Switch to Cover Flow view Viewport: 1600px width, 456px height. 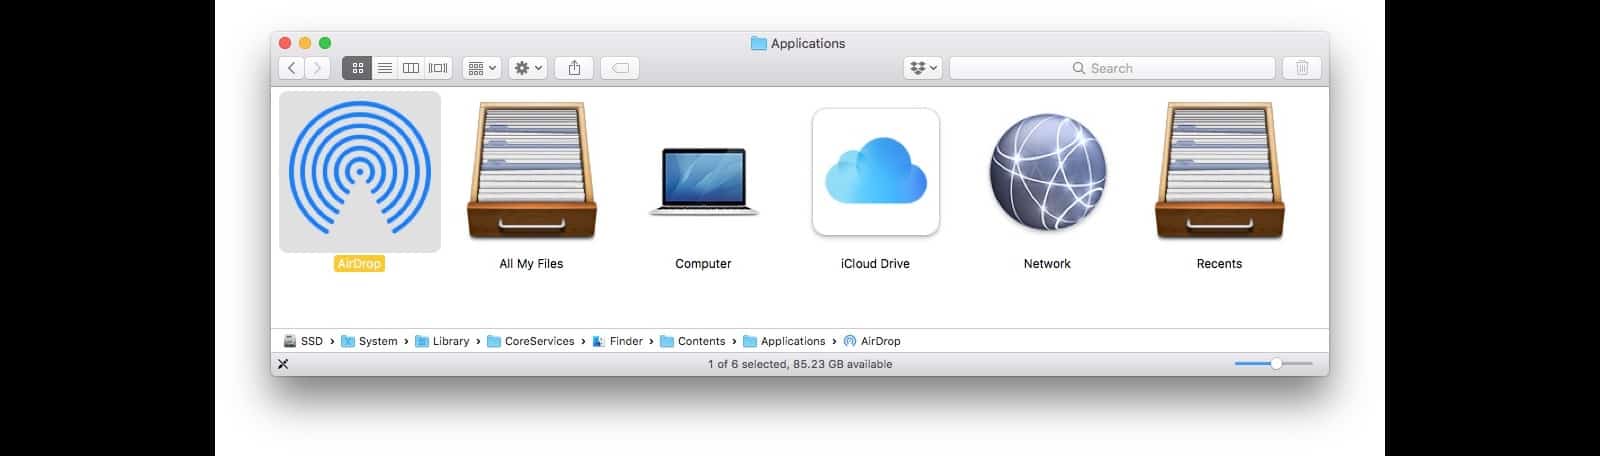pyautogui.click(x=438, y=68)
